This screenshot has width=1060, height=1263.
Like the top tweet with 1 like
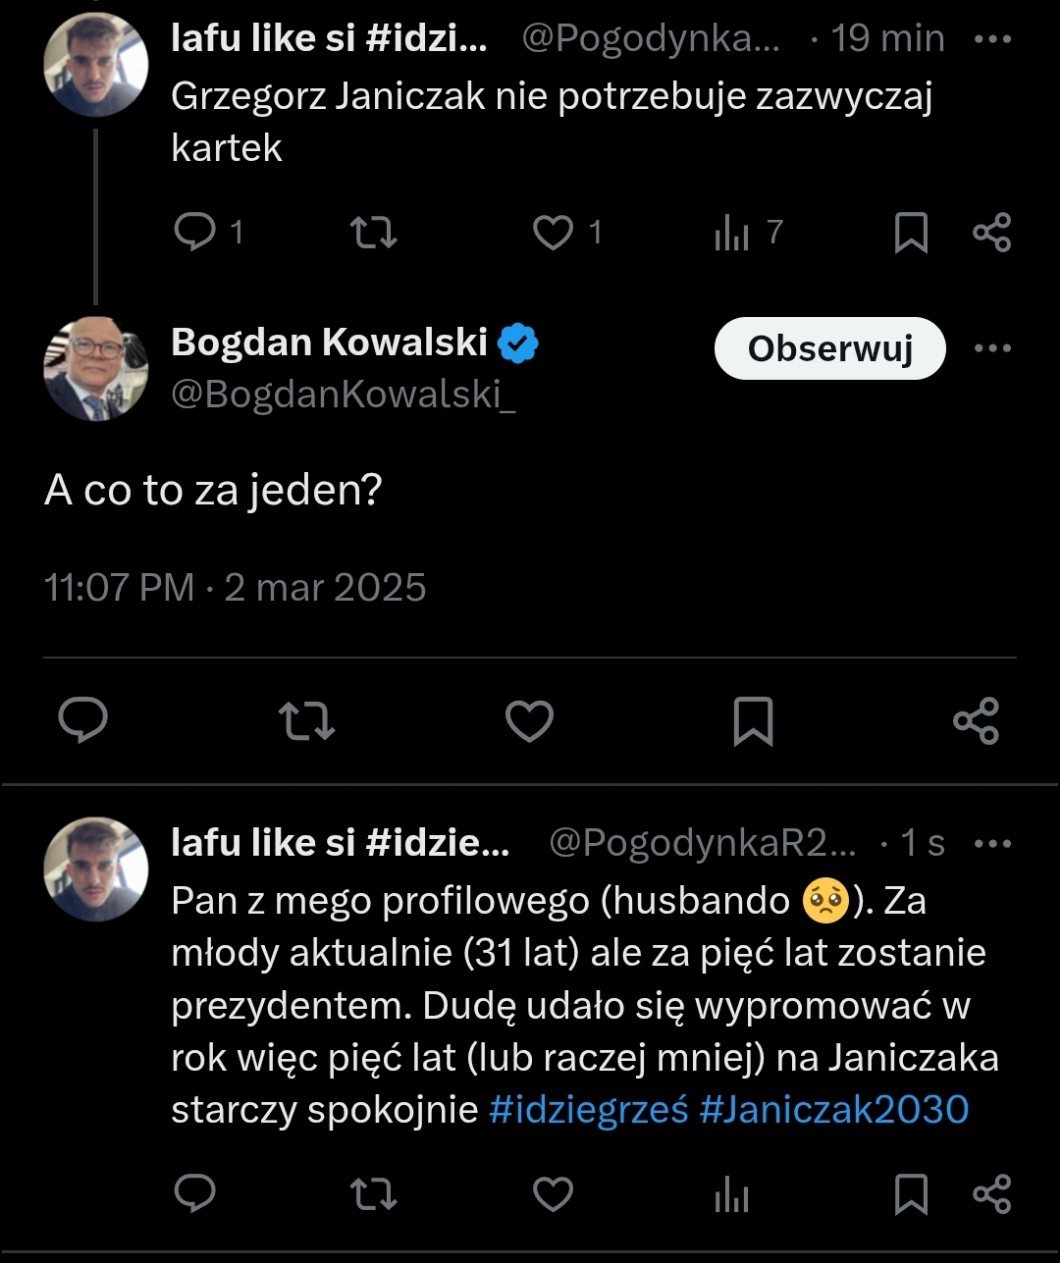[x=552, y=232]
